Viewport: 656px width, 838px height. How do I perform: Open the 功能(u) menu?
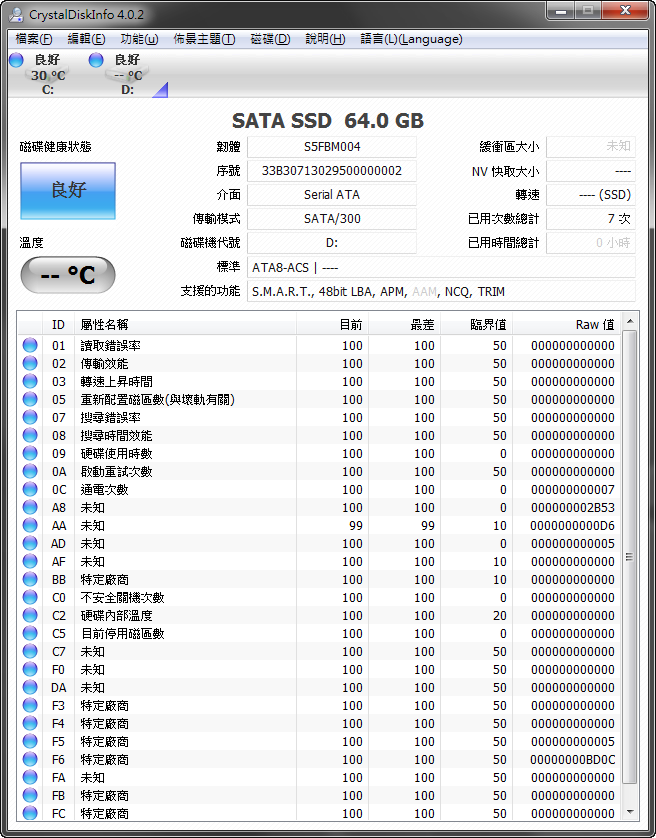[138, 39]
